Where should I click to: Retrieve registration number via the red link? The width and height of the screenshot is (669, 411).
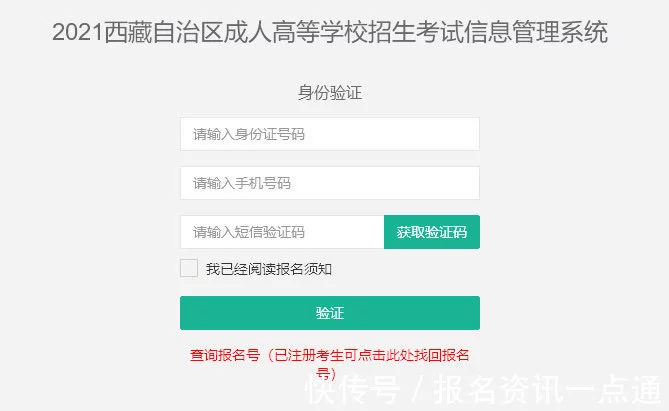[329, 356]
